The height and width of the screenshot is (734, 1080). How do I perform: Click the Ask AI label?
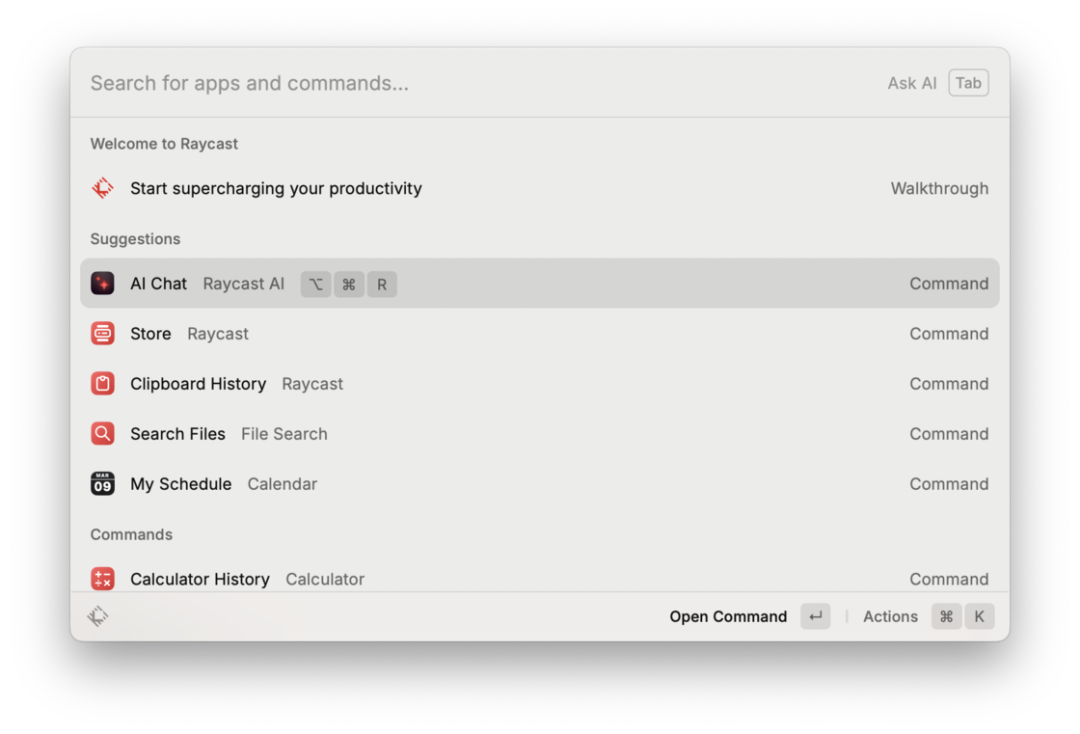pyautogui.click(x=912, y=83)
